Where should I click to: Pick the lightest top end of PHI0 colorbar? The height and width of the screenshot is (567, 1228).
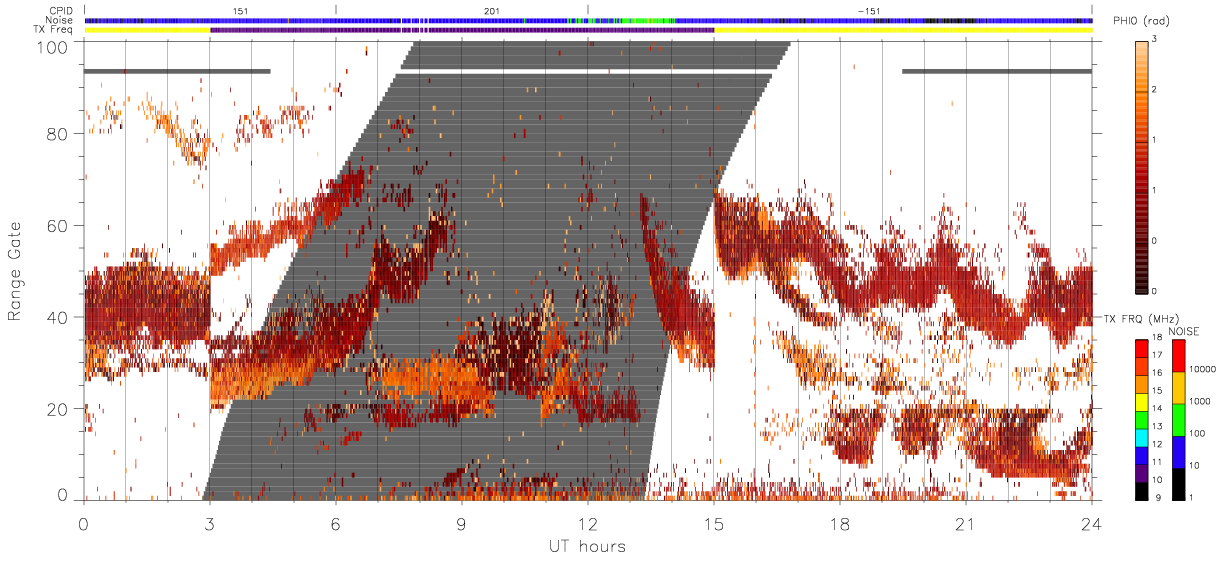click(1143, 45)
